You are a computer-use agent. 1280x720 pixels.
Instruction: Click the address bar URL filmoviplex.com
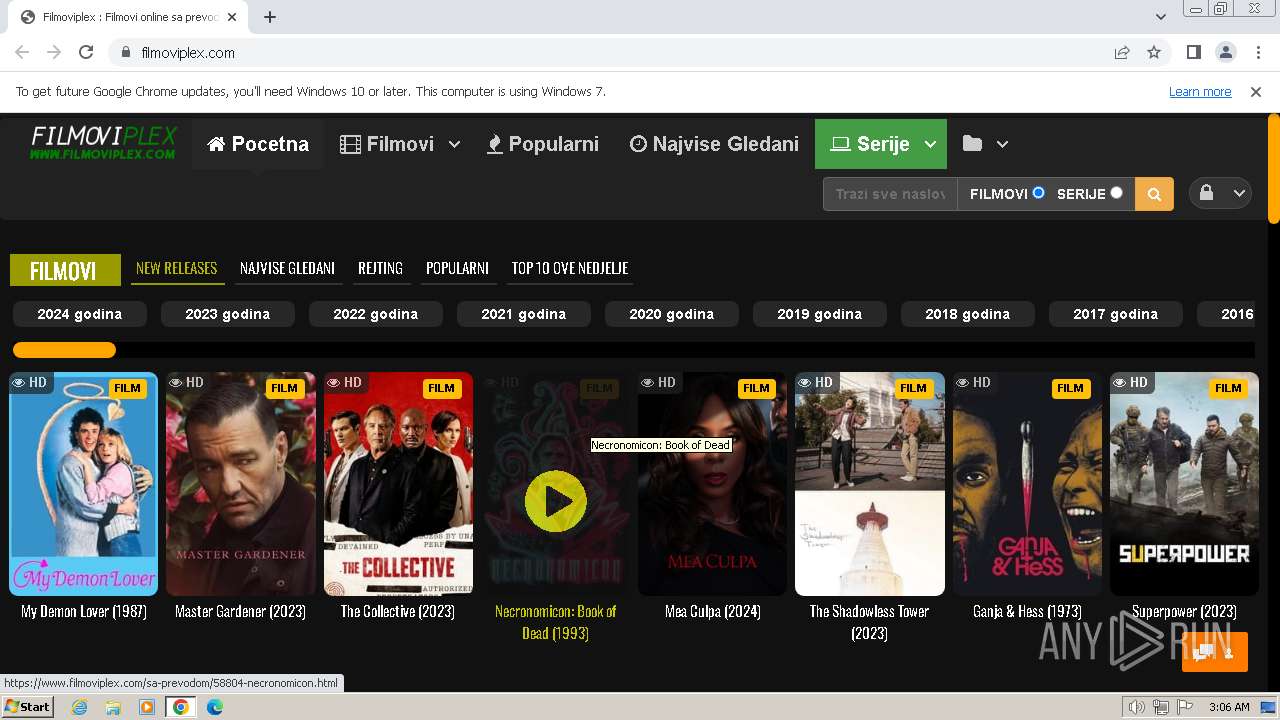point(188,53)
